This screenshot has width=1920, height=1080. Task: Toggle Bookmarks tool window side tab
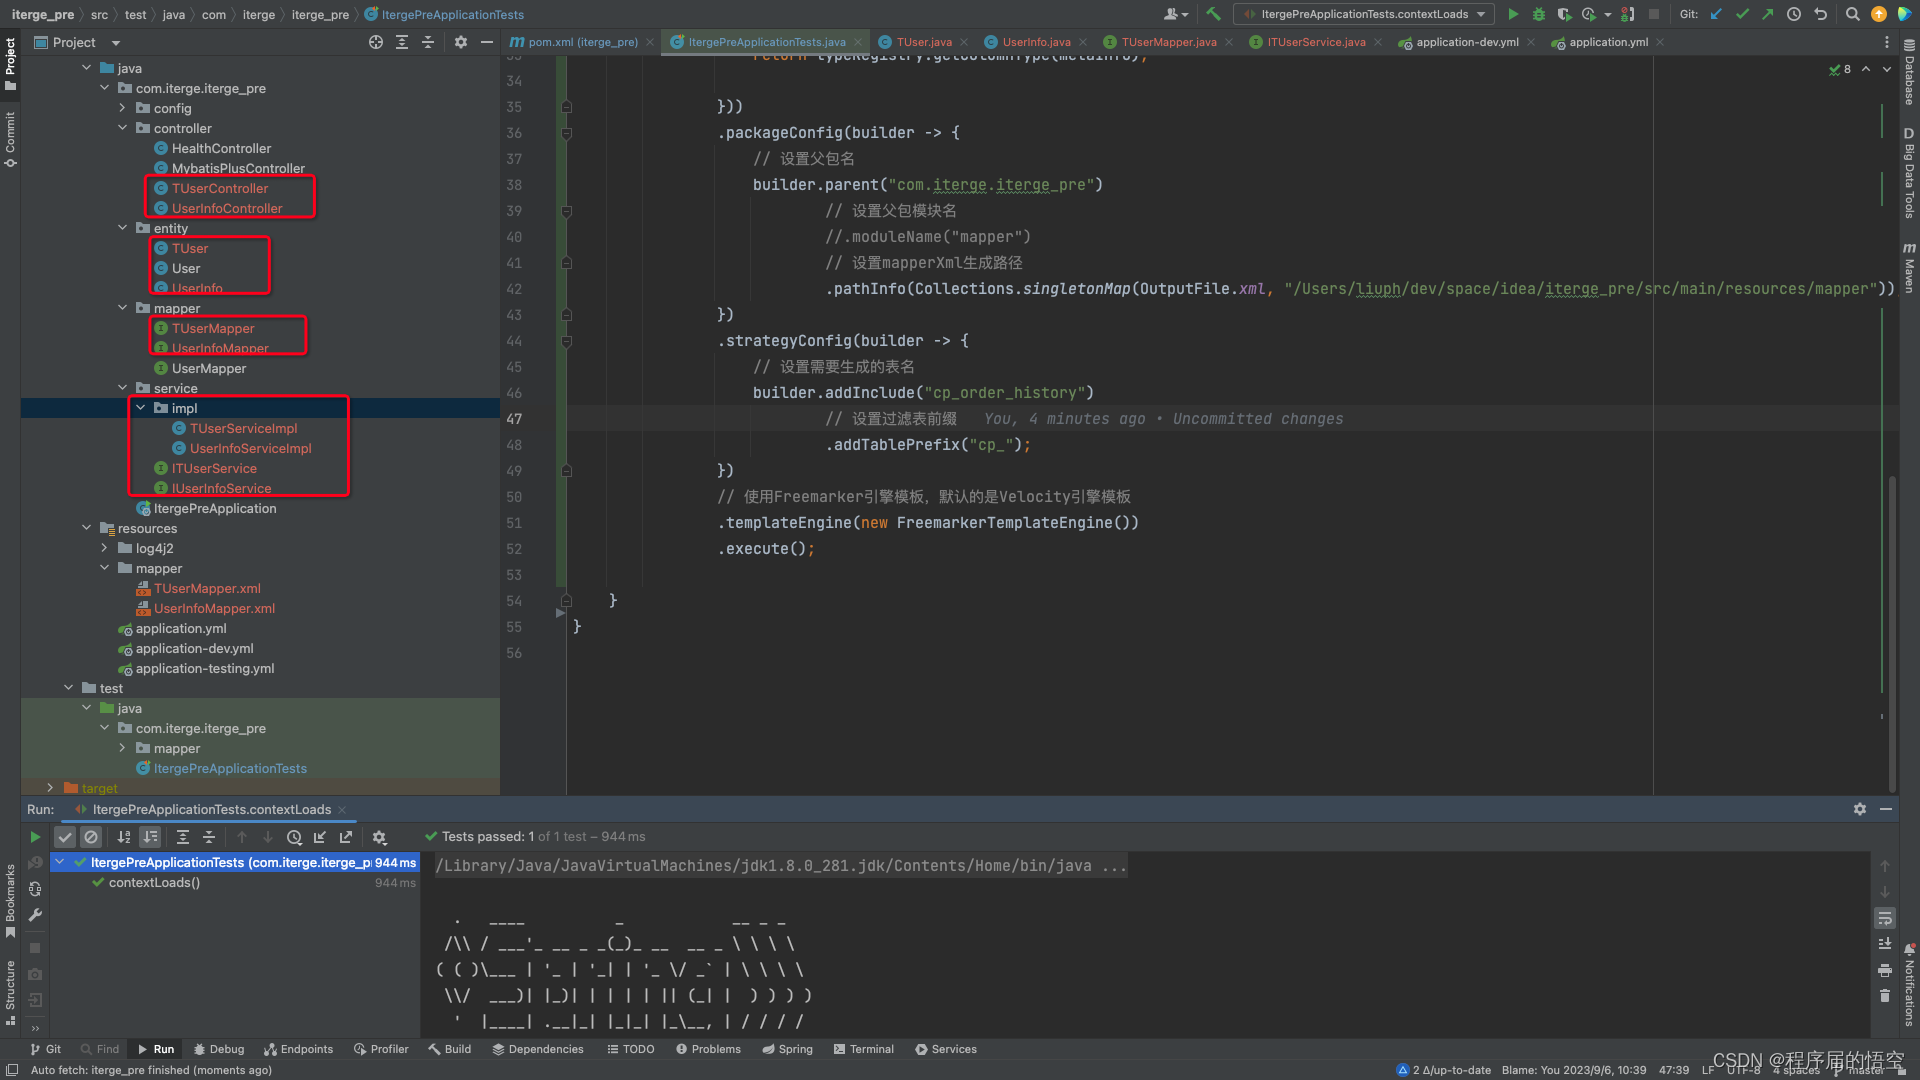click(x=10, y=900)
